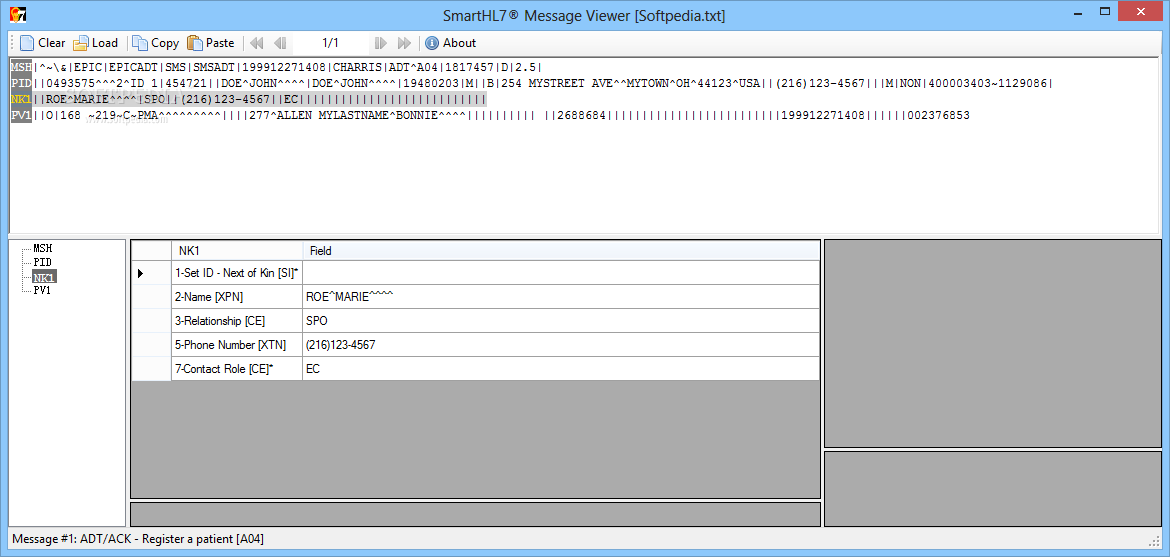Image resolution: width=1170 pixels, height=557 pixels.
Task: Click 002376853 at end of PV1 line
Action: click(x=938, y=116)
